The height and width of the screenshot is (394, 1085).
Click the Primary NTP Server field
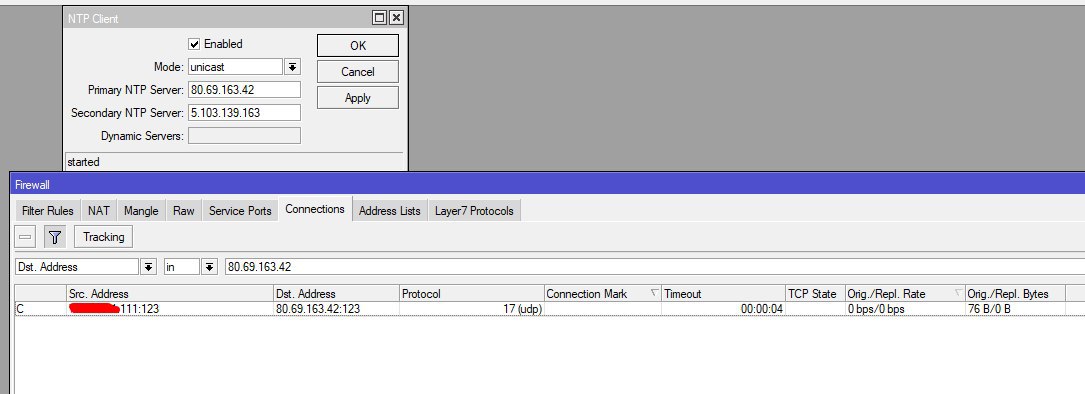coord(244,90)
